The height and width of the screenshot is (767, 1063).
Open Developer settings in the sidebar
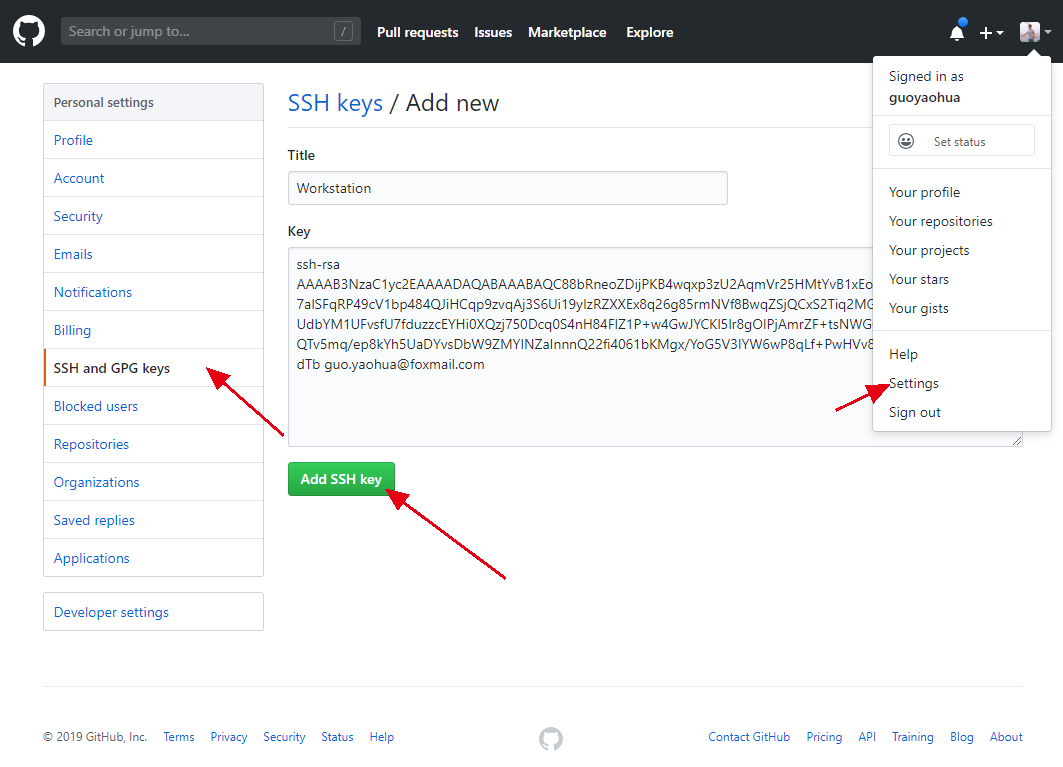(x=111, y=612)
